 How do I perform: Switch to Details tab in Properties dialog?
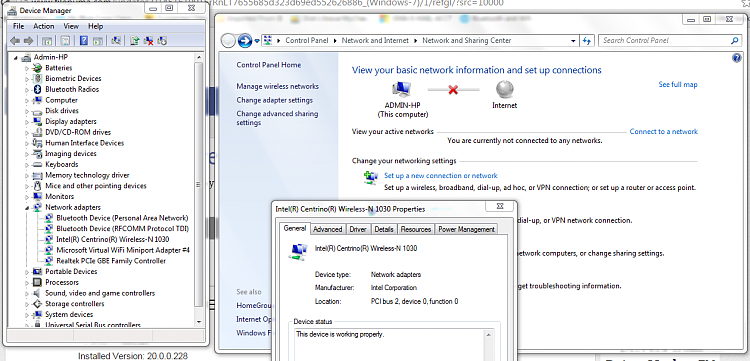tap(384, 230)
